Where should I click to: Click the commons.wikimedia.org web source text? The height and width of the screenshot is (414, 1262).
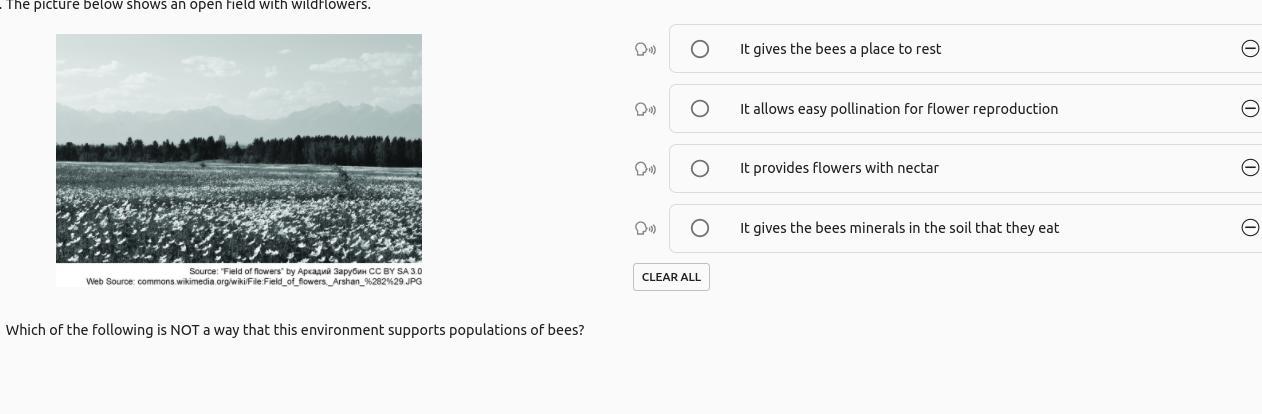coord(254,282)
